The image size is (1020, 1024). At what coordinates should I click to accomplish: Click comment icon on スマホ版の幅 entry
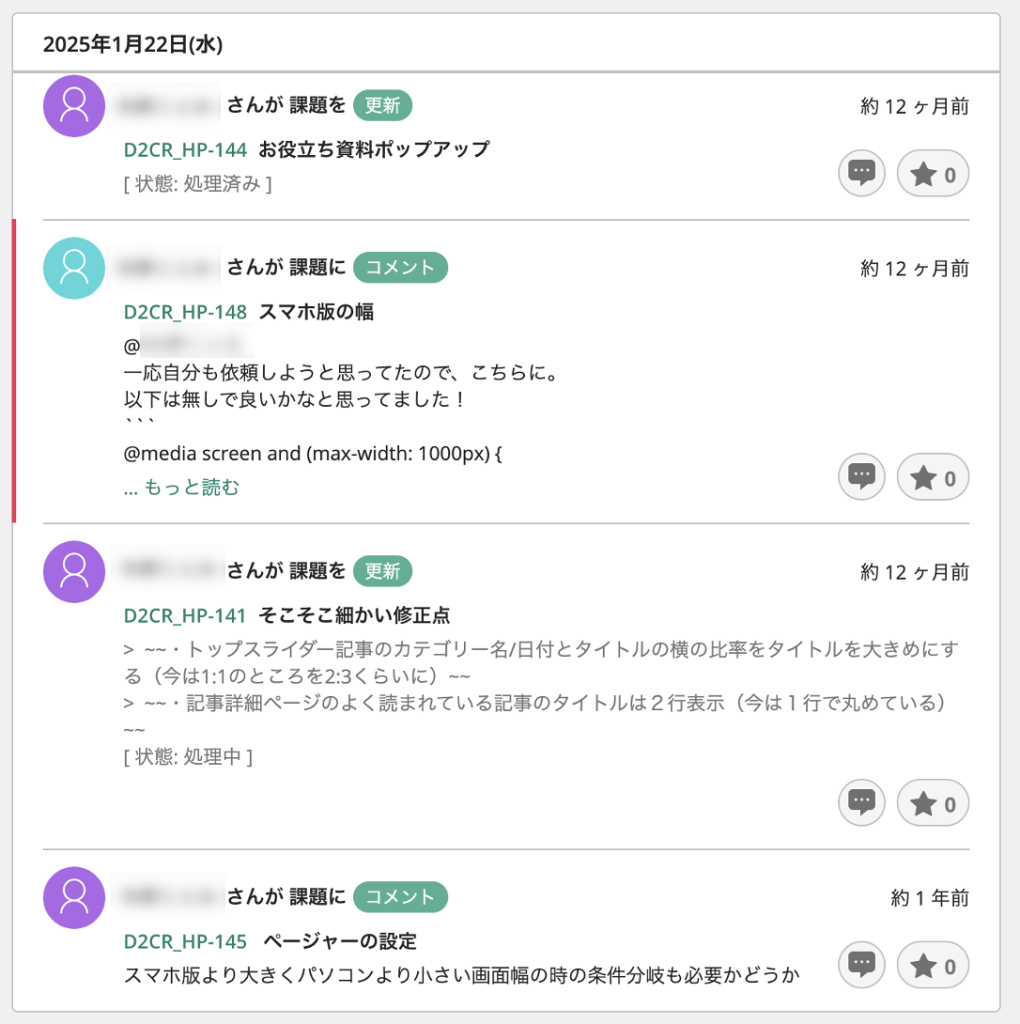tap(861, 478)
